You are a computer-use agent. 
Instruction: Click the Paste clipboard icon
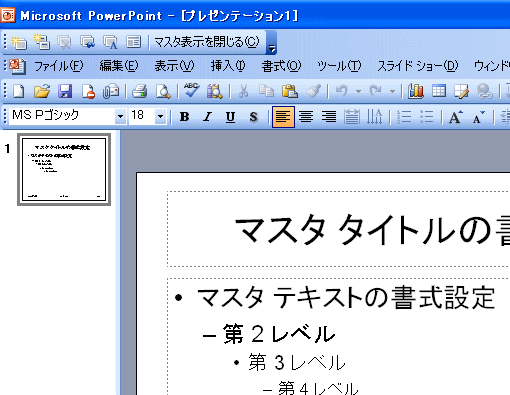290,91
